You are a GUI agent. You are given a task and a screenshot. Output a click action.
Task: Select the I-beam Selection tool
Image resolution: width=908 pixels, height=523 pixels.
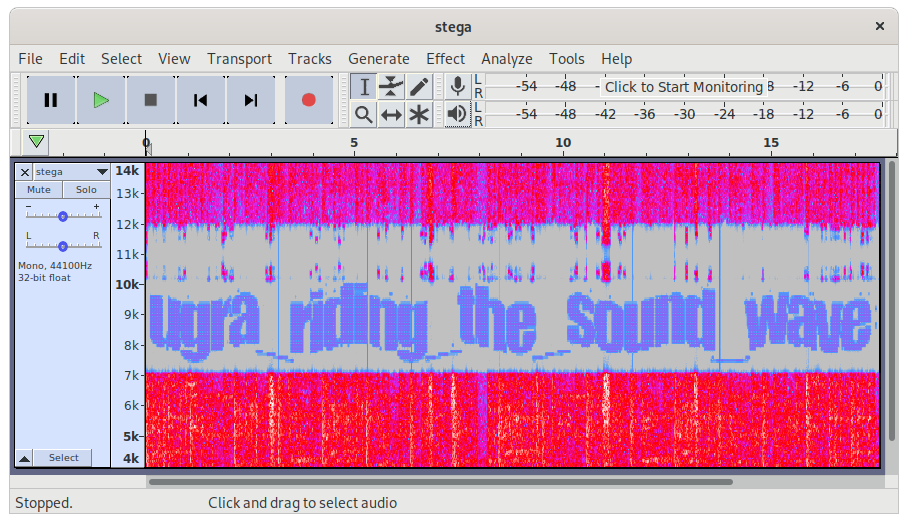(364, 87)
